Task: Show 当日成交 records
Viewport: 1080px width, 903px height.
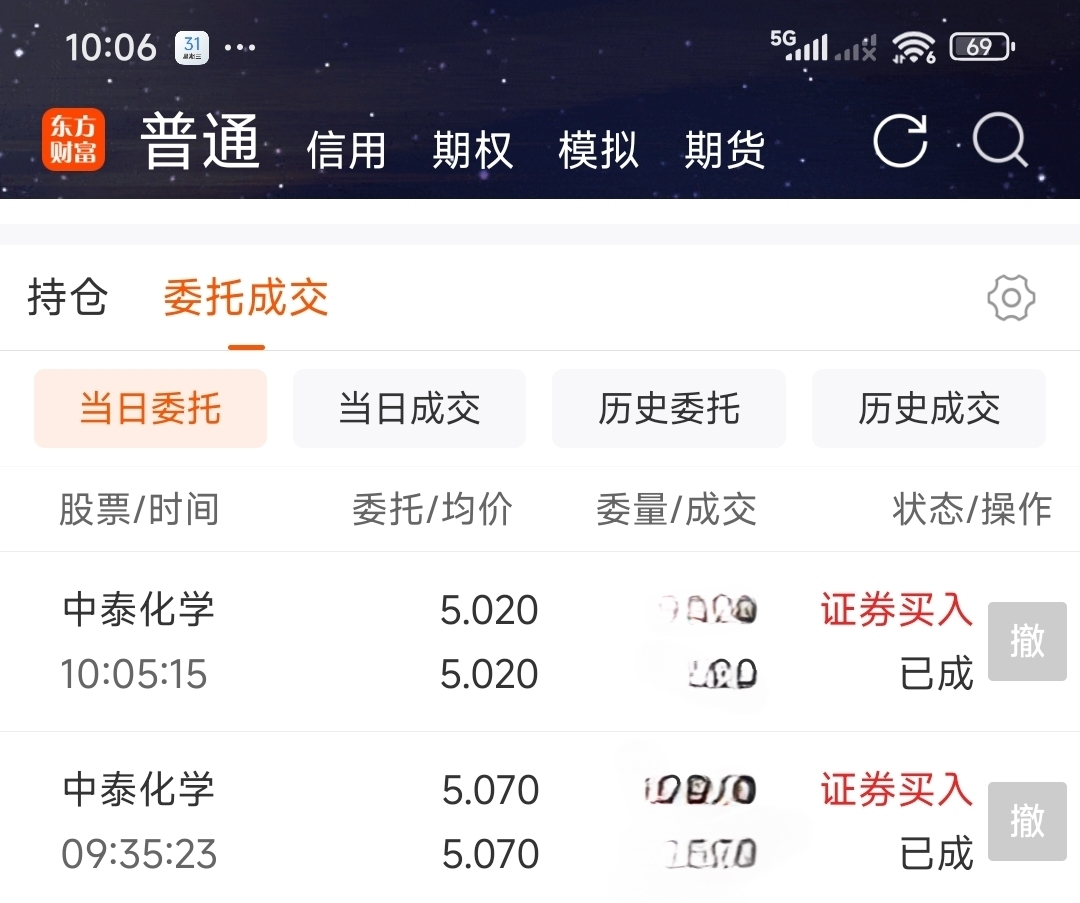Action: tap(409, 408)
